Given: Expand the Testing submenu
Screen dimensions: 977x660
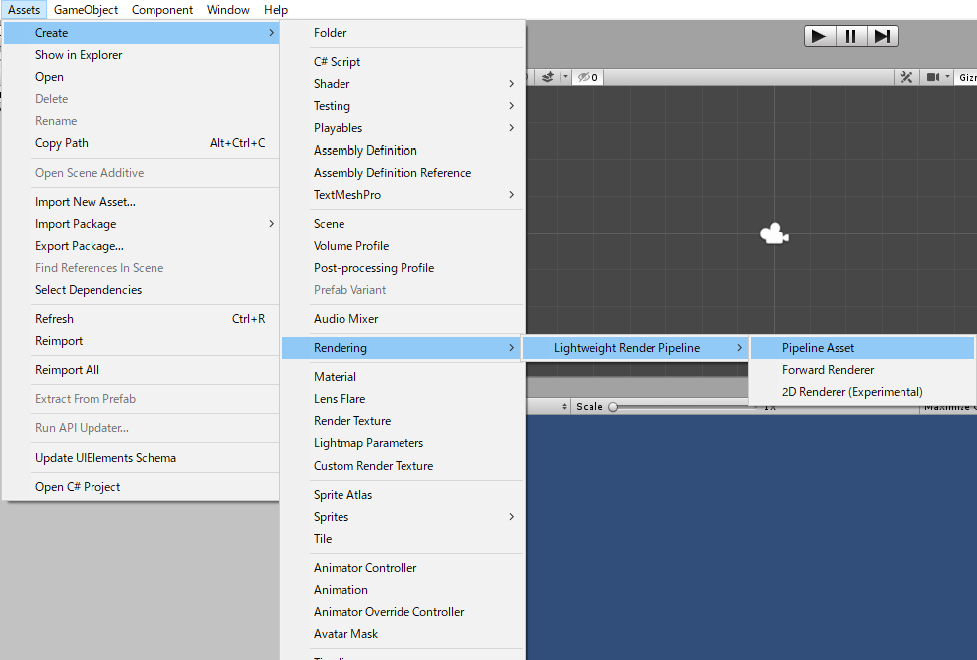Looking at the screenshot, I should [x=403, y=106].
